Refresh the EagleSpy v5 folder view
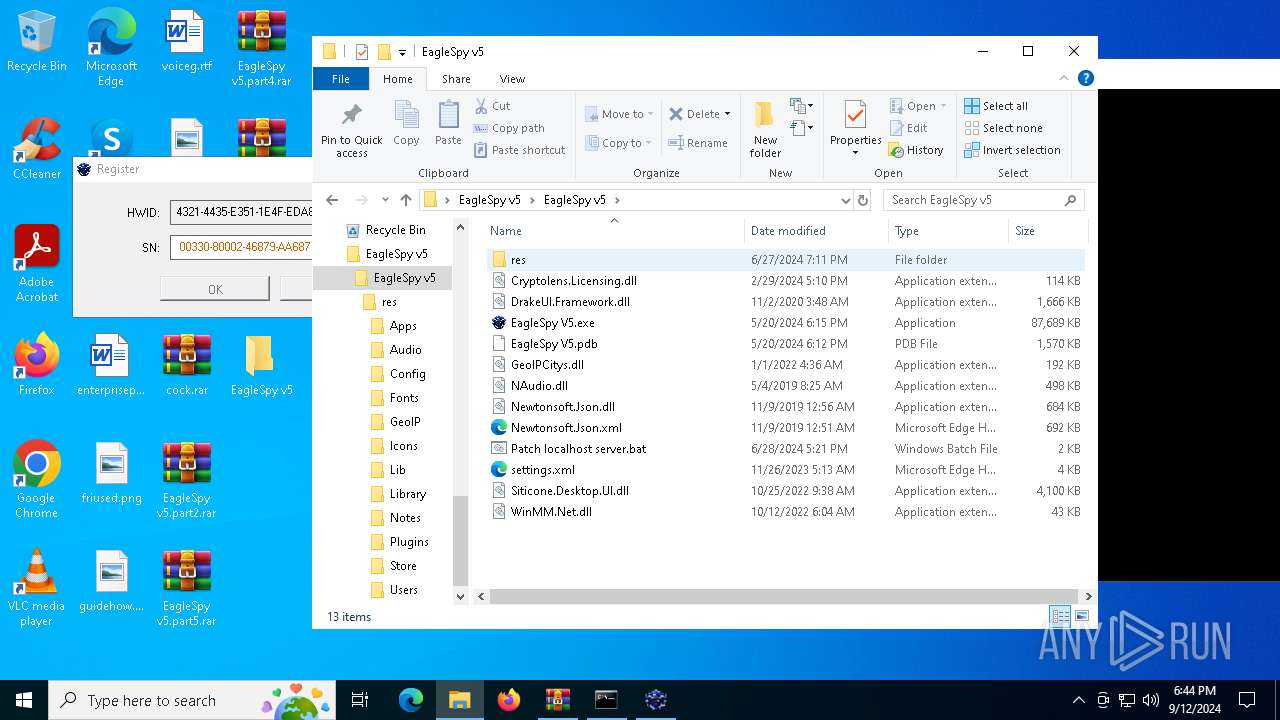The image size is (1280, 720). [863, 200]
